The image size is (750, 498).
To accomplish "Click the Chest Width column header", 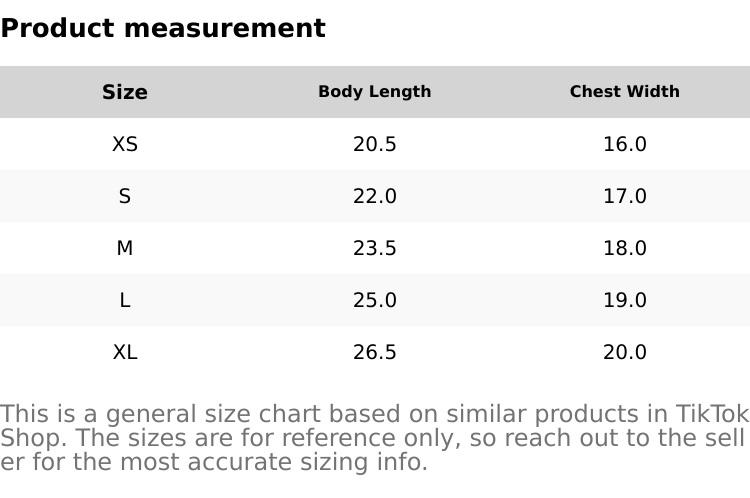I will [625, 92].
